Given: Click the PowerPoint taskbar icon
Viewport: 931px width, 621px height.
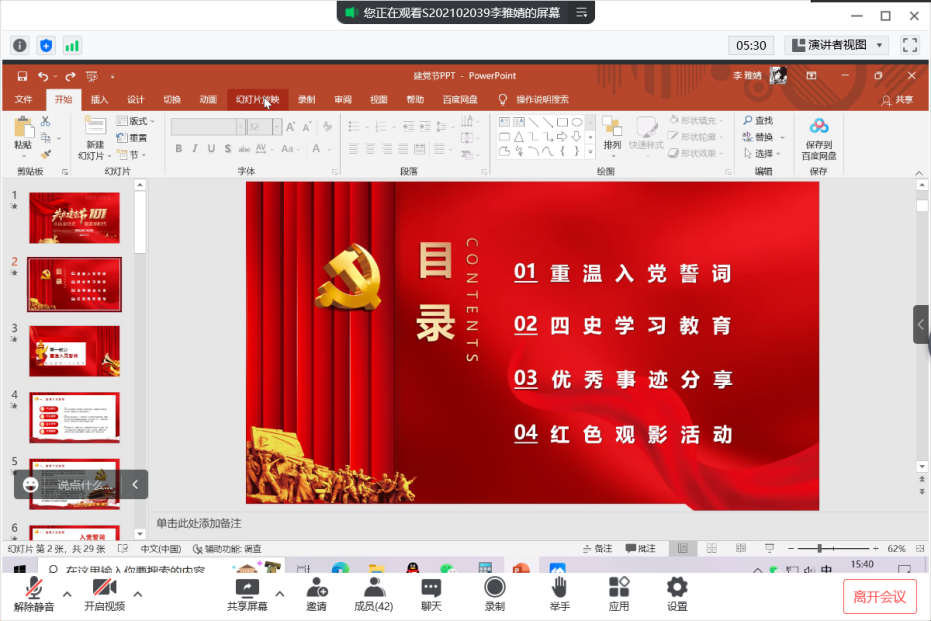Looking at the screenshot, I should click(x=521, y=568).
